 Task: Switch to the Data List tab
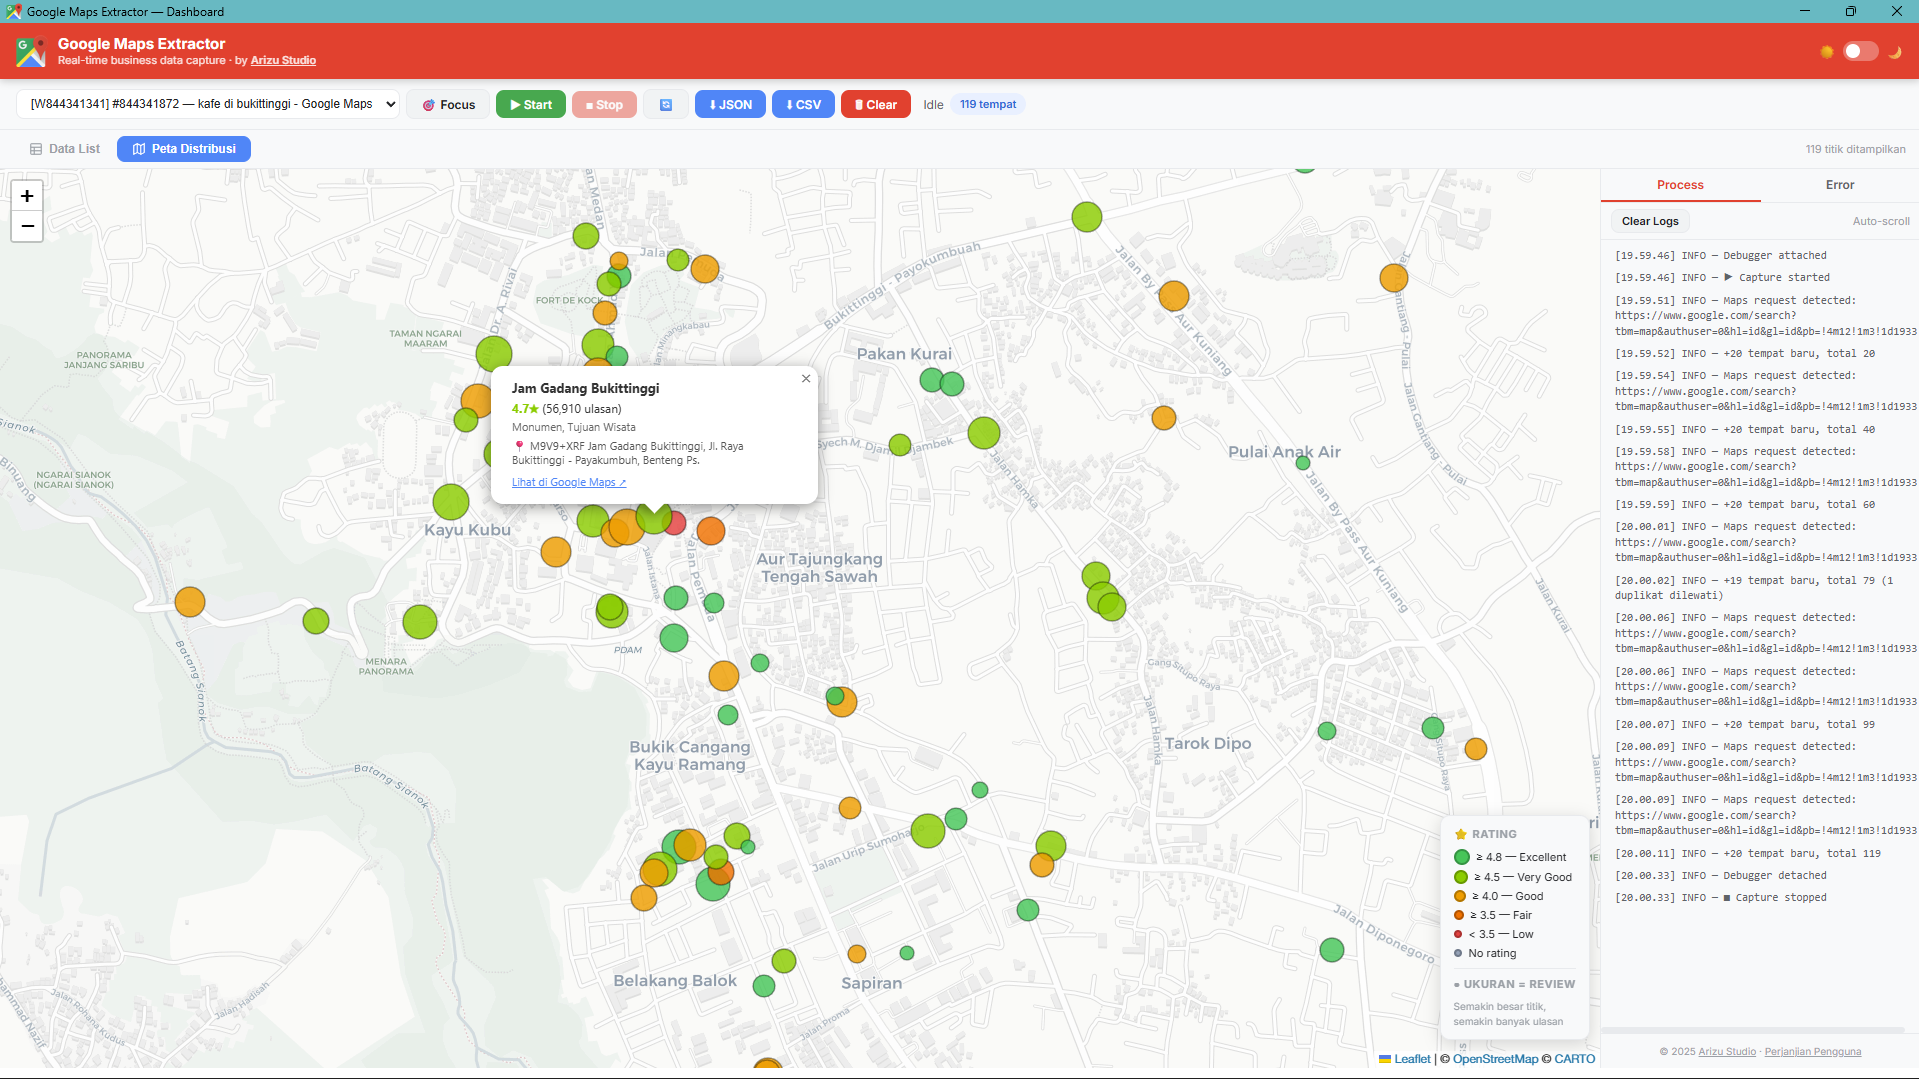pos(64,148)
